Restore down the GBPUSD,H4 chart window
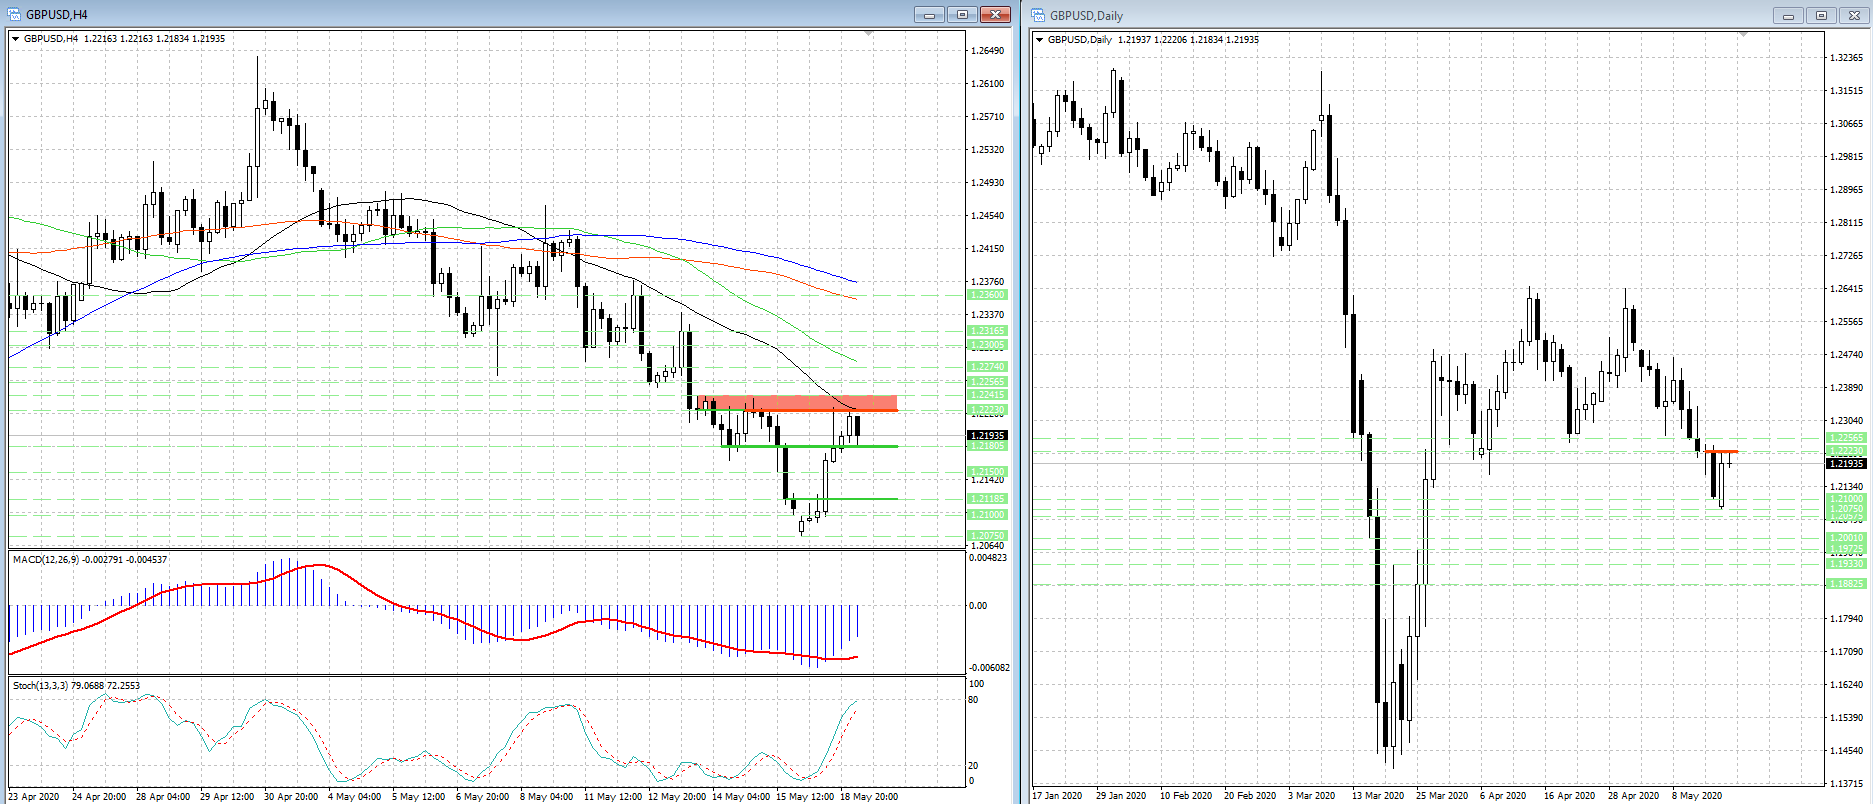Screen dimensions: 1873x804 coord(962,15)
